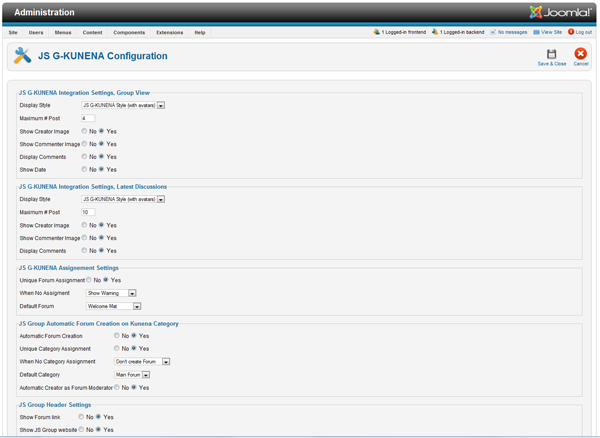Screen dimensions: 600x438
Task: Click the Logged-in backend user icon
Action: (x=436, y=32)
